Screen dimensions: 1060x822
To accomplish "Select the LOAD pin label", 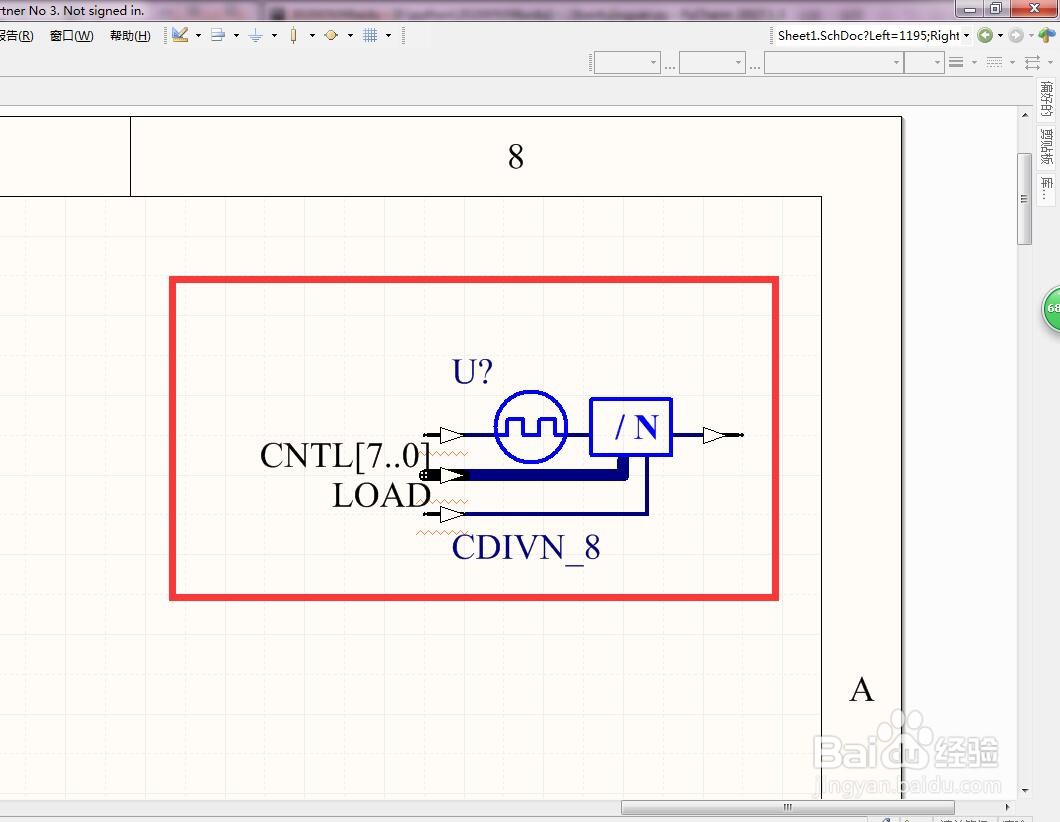I will point(381,495).
